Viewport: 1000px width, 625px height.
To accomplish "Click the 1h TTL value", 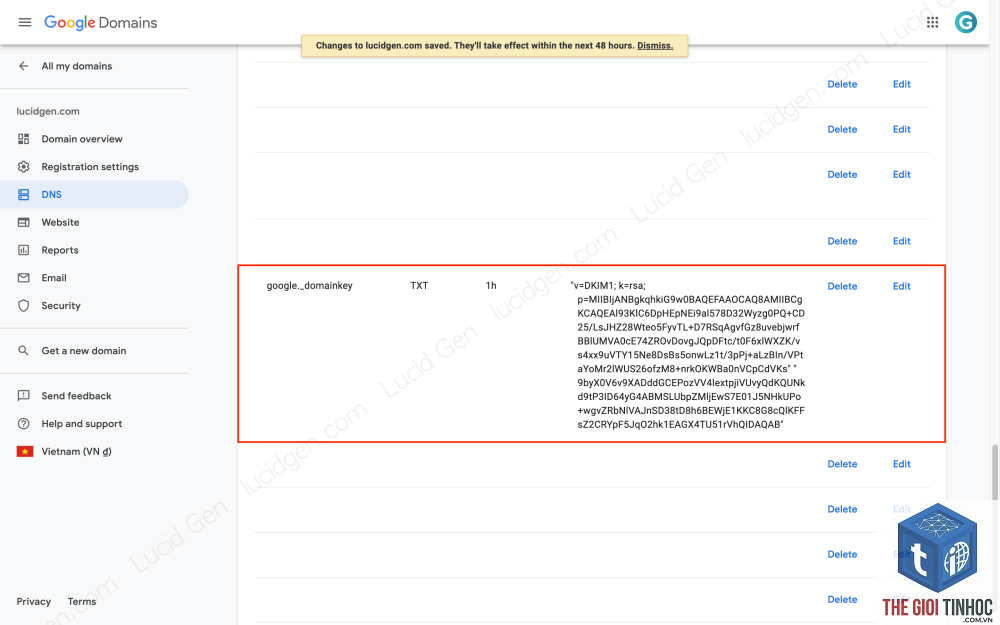I will click(490, 285).
